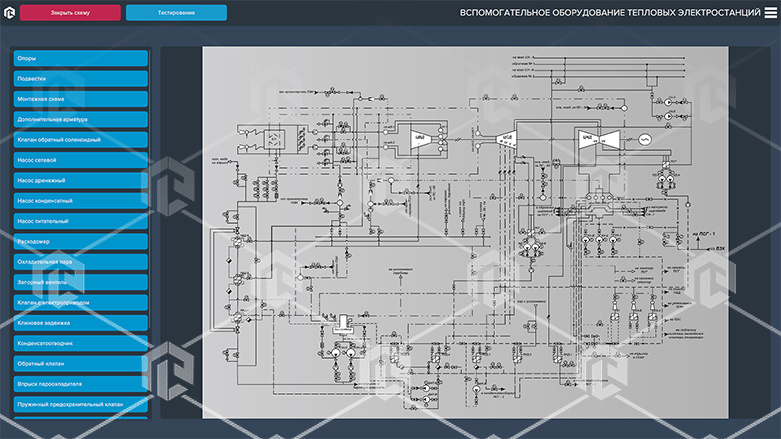Select 'Насос конденсатный' from the list
This screenshot has width=781, height=439.
[81, 200]
